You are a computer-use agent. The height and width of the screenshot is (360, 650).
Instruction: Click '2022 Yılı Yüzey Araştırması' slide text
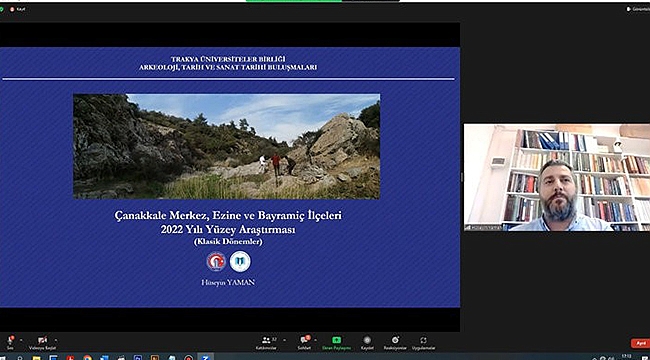228,230
